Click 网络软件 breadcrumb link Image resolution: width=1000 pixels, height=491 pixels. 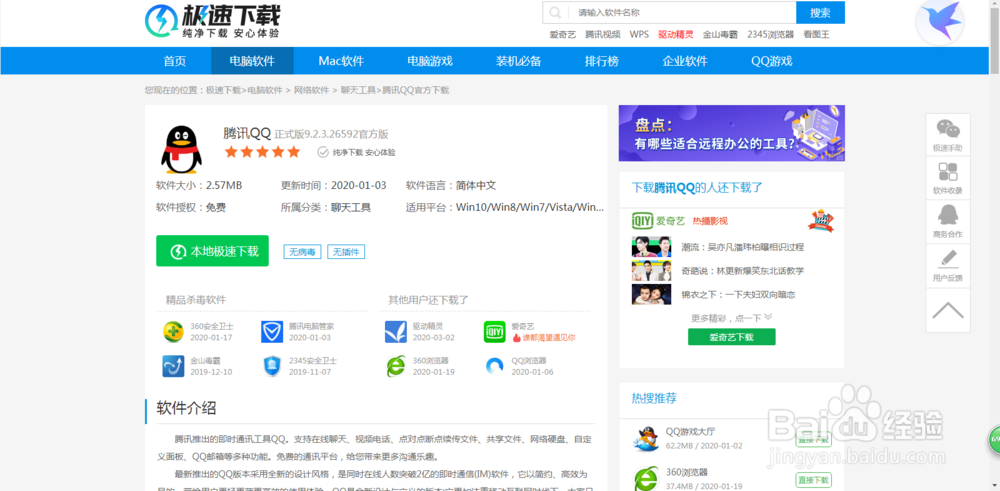311,91
